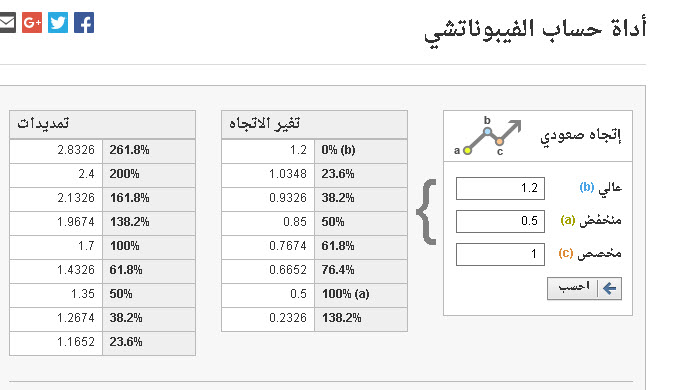Image resolution: width=691 pixels, height=390 pixels.
Task: Share page via Facebook icon
Action: pyautogui.click(x=84, y=22)
